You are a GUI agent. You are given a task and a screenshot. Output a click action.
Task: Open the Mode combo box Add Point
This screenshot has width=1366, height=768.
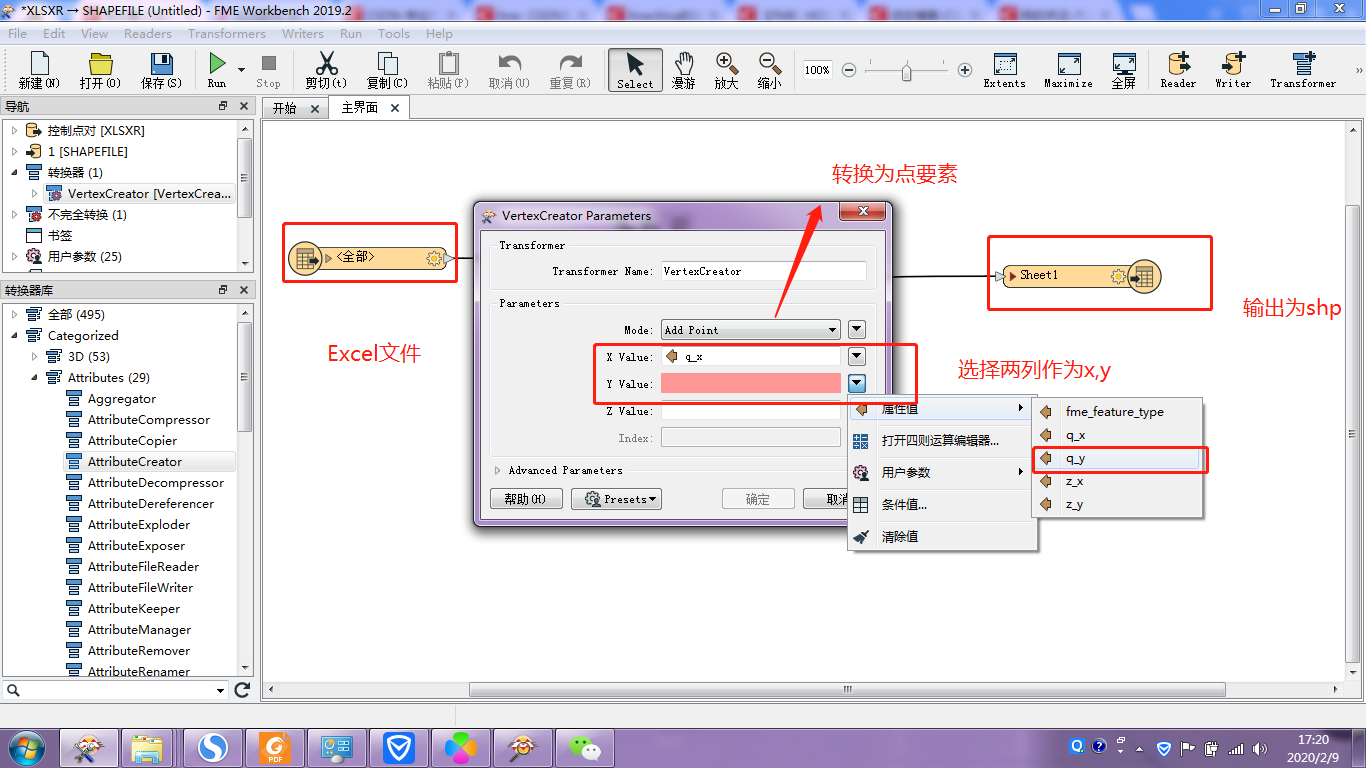[x=751, y=330]
